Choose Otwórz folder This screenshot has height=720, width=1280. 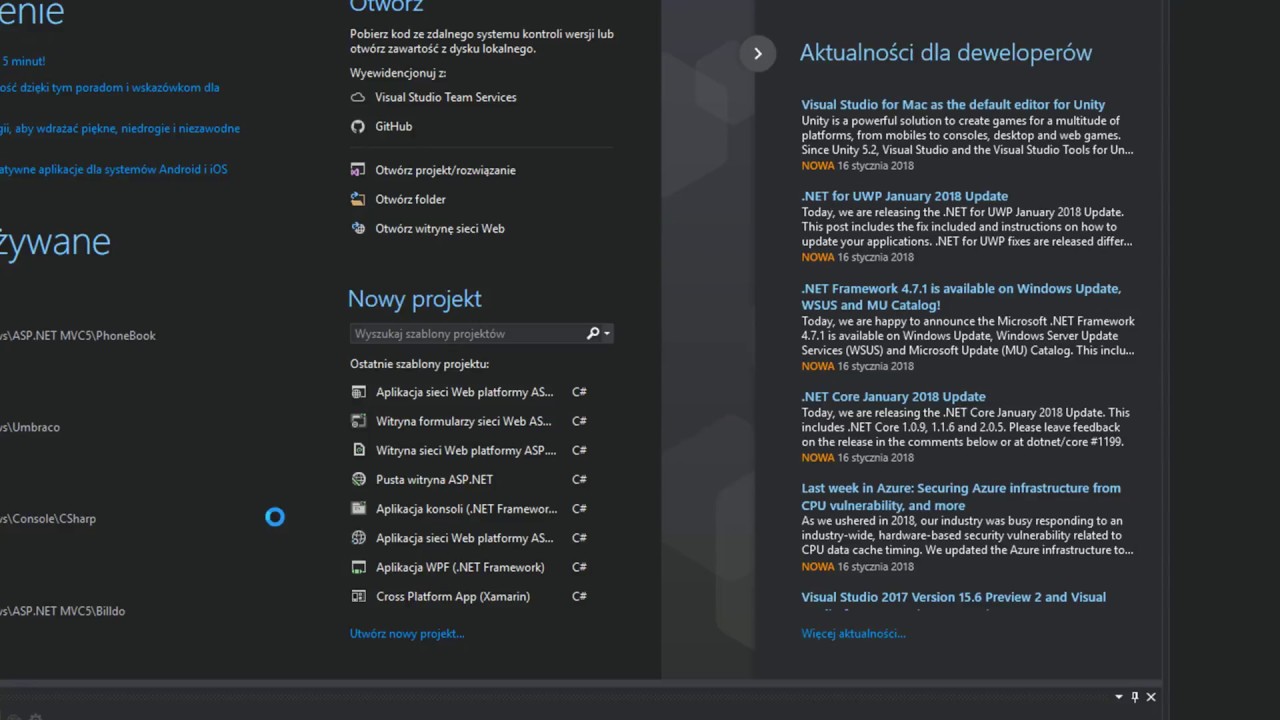pos(410,199)
